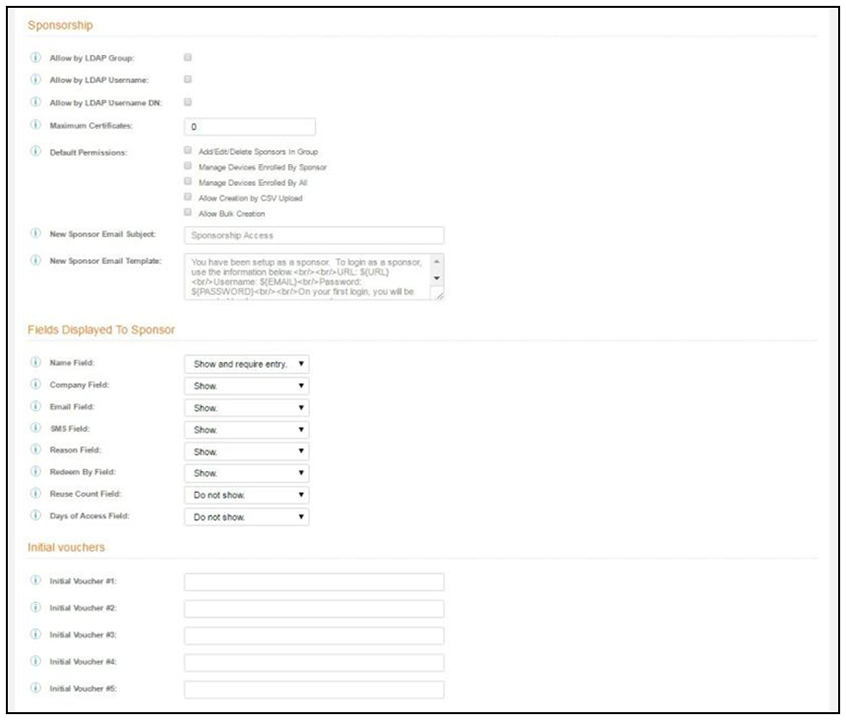This screenshot has height=720, width=846.
Task: Click info icon beside Company Field
Action: click(35, 384)
